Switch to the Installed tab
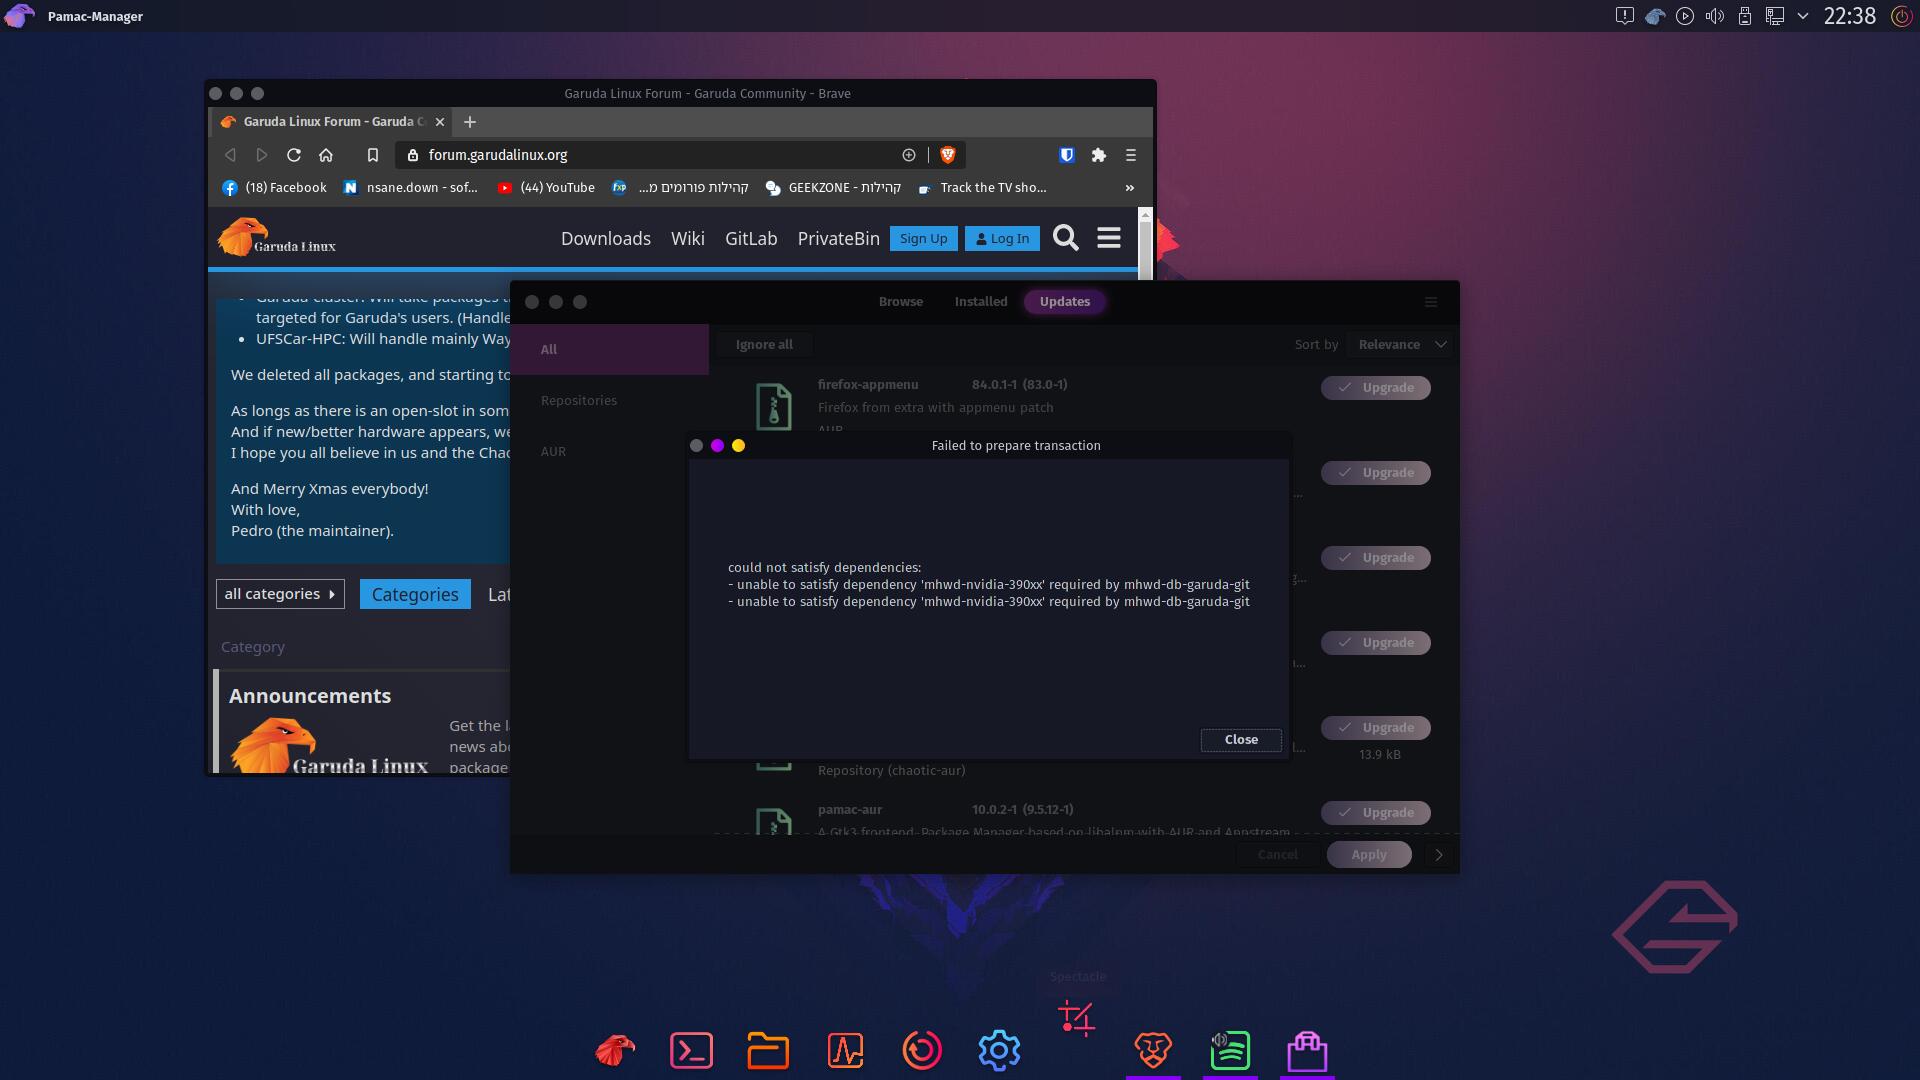This screenshot has width=1920, height=1080. (x=980, y=301)
